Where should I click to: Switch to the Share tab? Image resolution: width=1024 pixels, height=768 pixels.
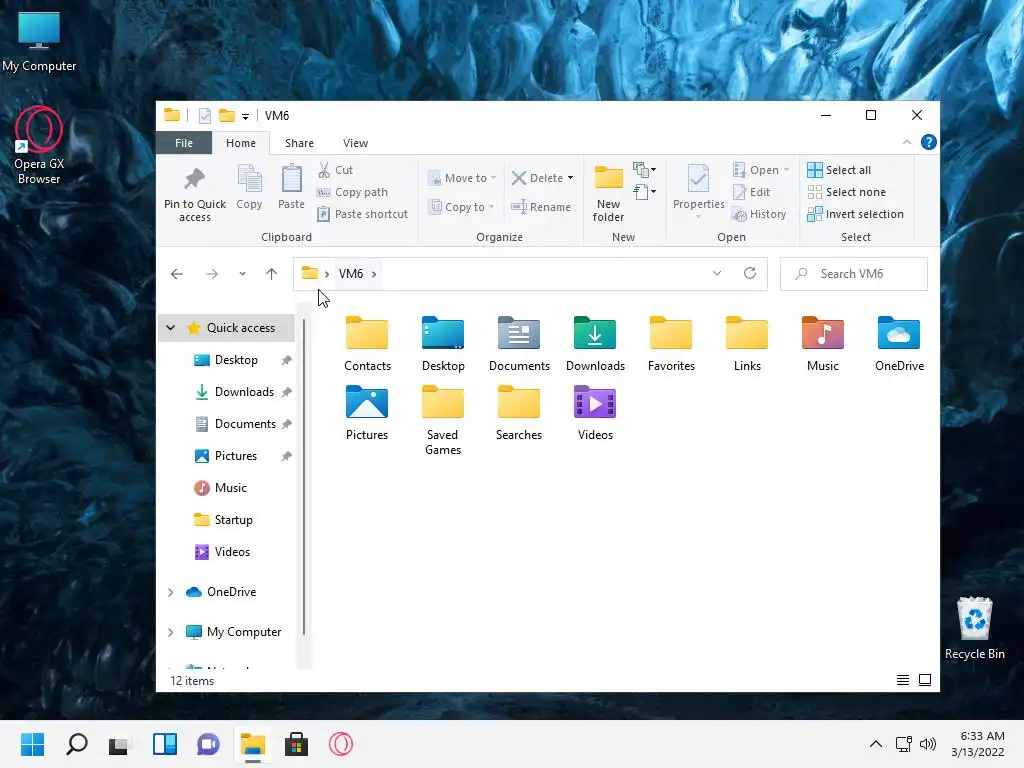pyautogui.click(x=299, y=143)
